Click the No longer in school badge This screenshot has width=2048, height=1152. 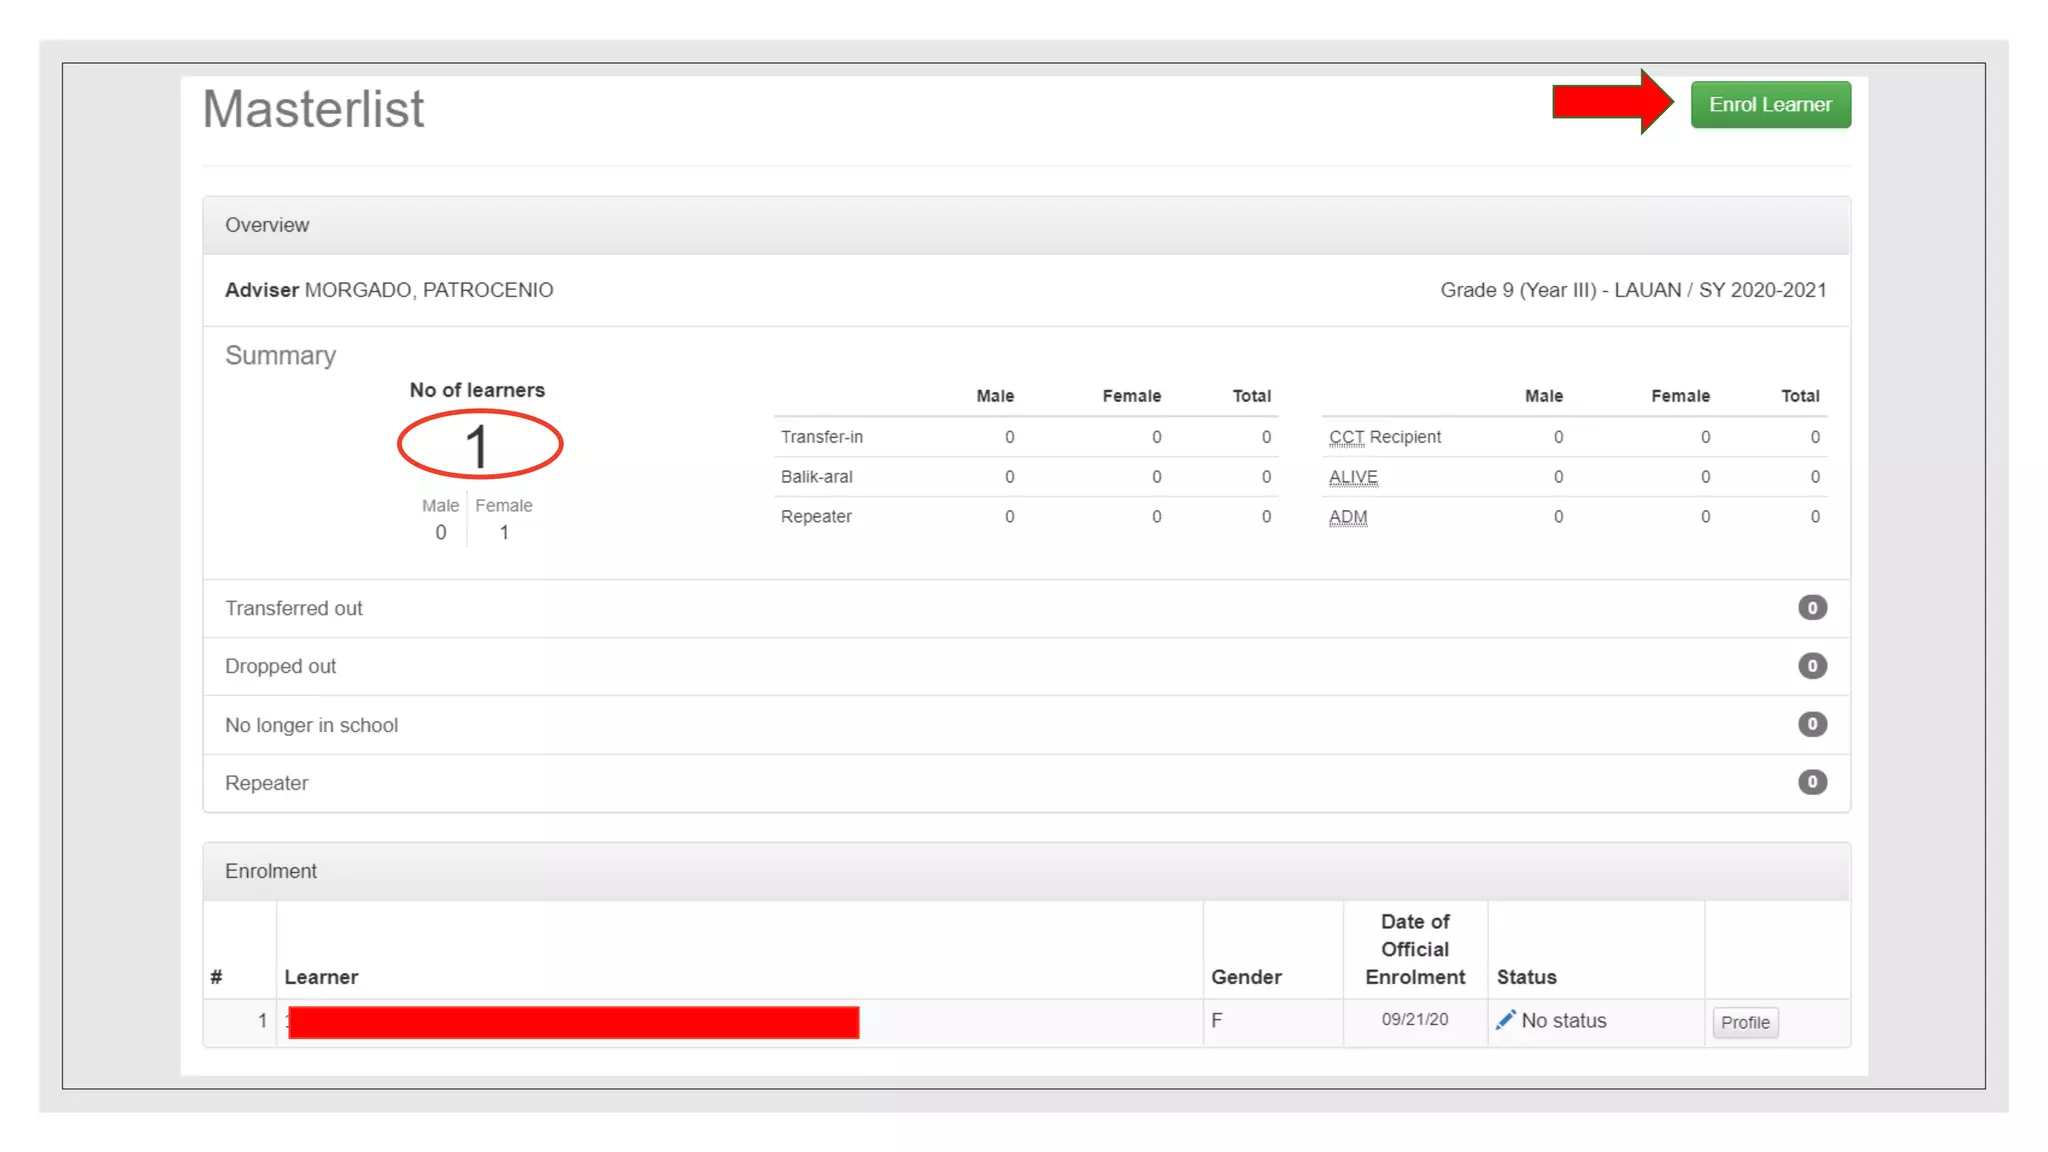1811,724
